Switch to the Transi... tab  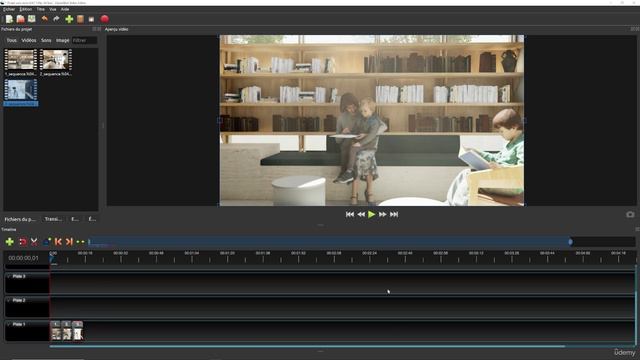click(x=53, y=219)
